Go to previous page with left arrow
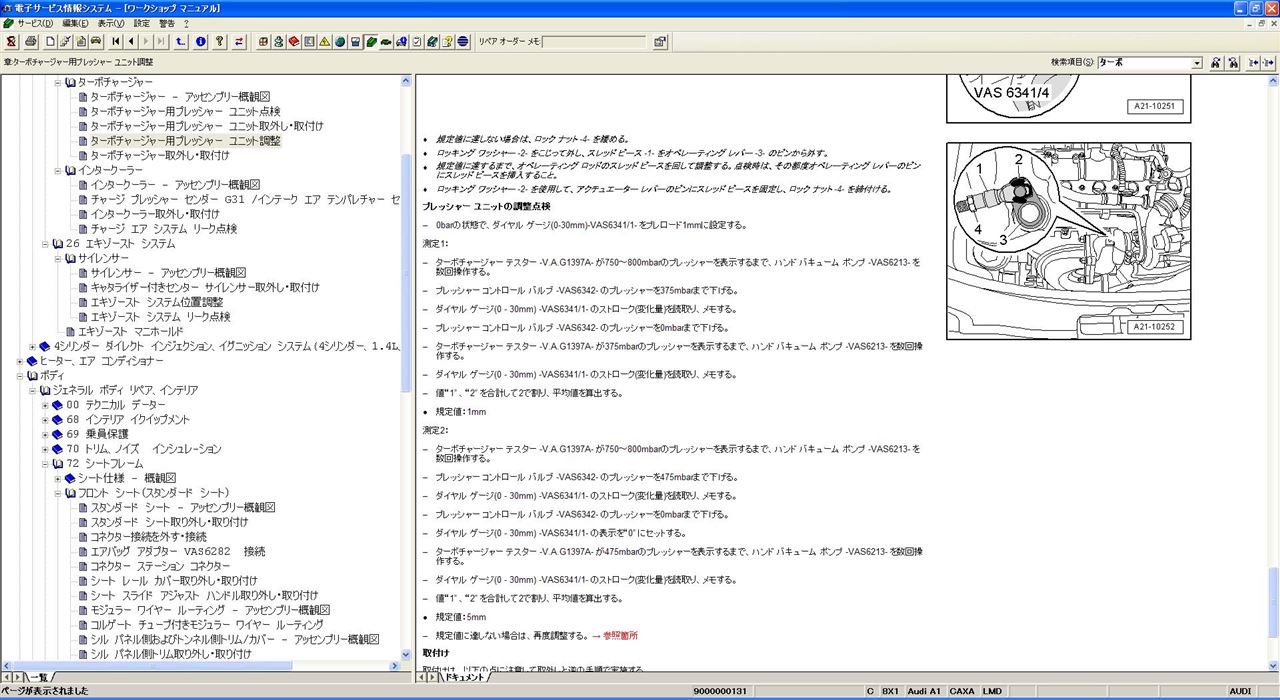The image size is (1280, 700). [130, 42]
